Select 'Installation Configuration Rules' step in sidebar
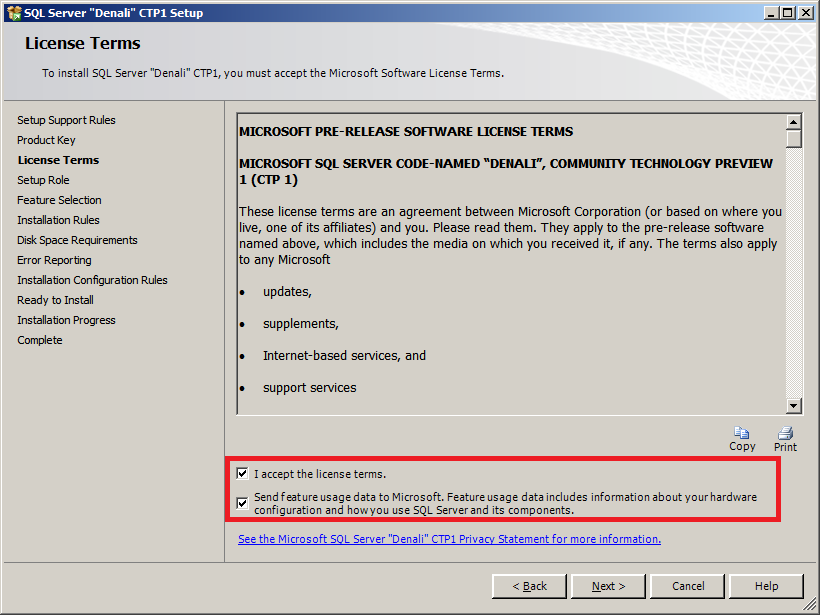820x615 pixels. click(92, 280)
